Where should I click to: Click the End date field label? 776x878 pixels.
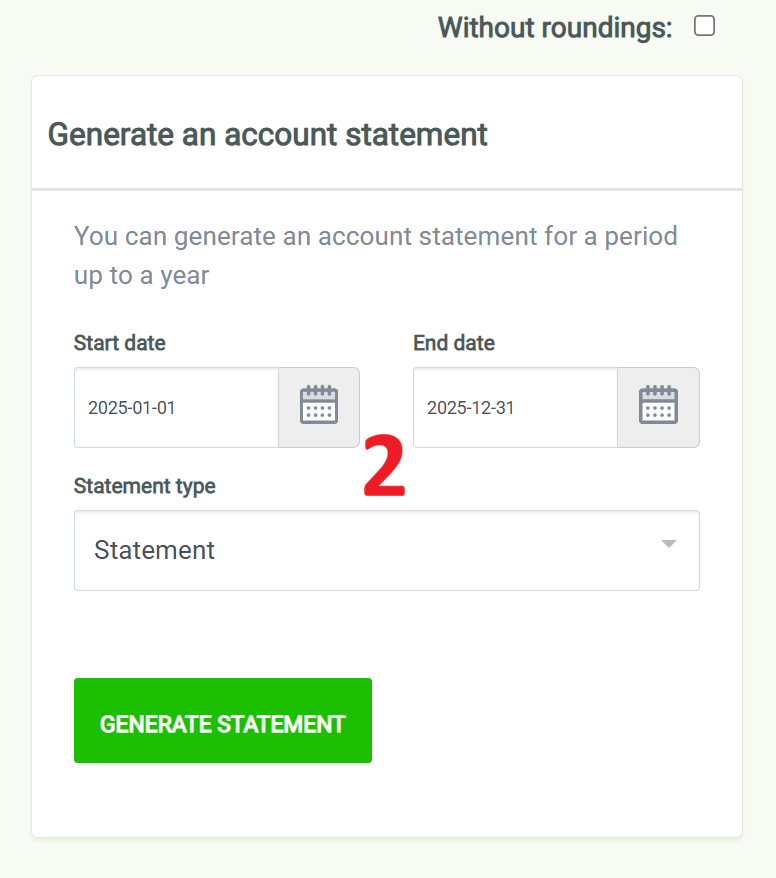pyautogui.click(x=454, y=343)
